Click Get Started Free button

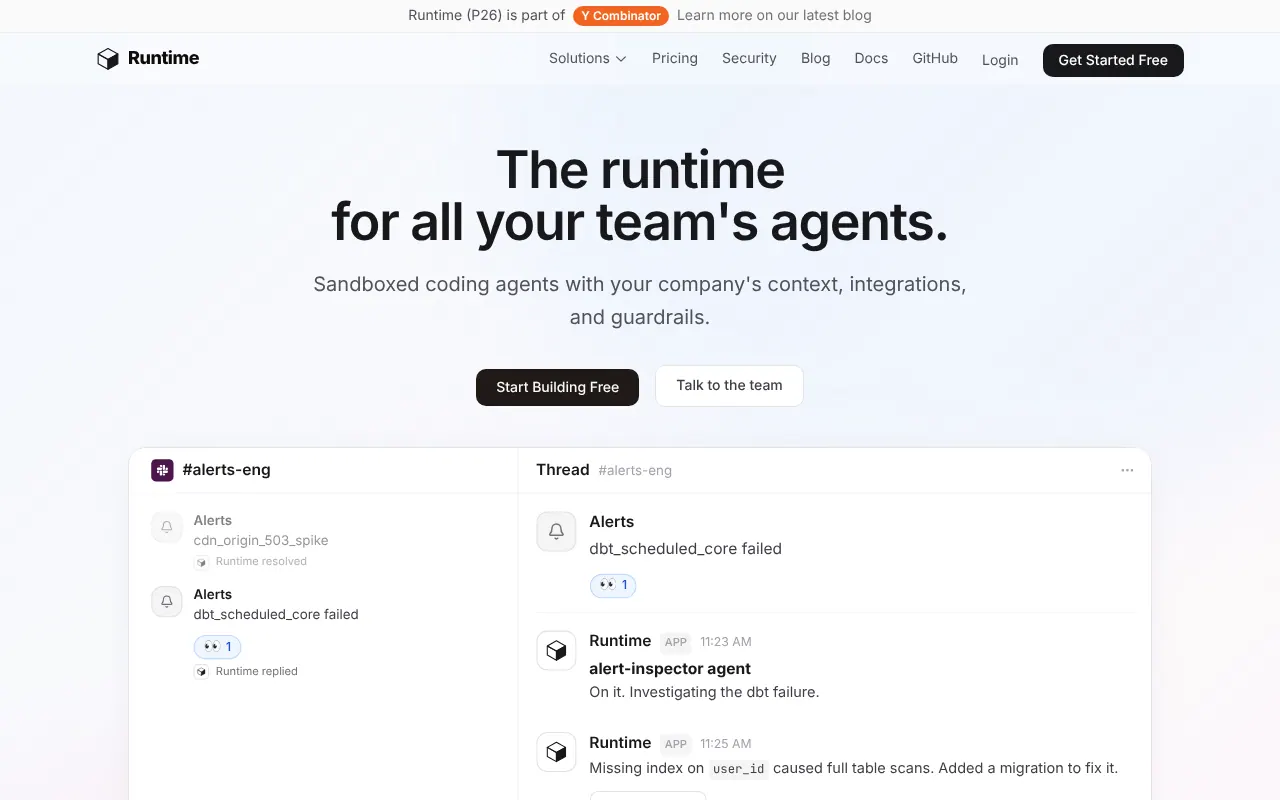pyautogui.click(x=1113, y=60)
